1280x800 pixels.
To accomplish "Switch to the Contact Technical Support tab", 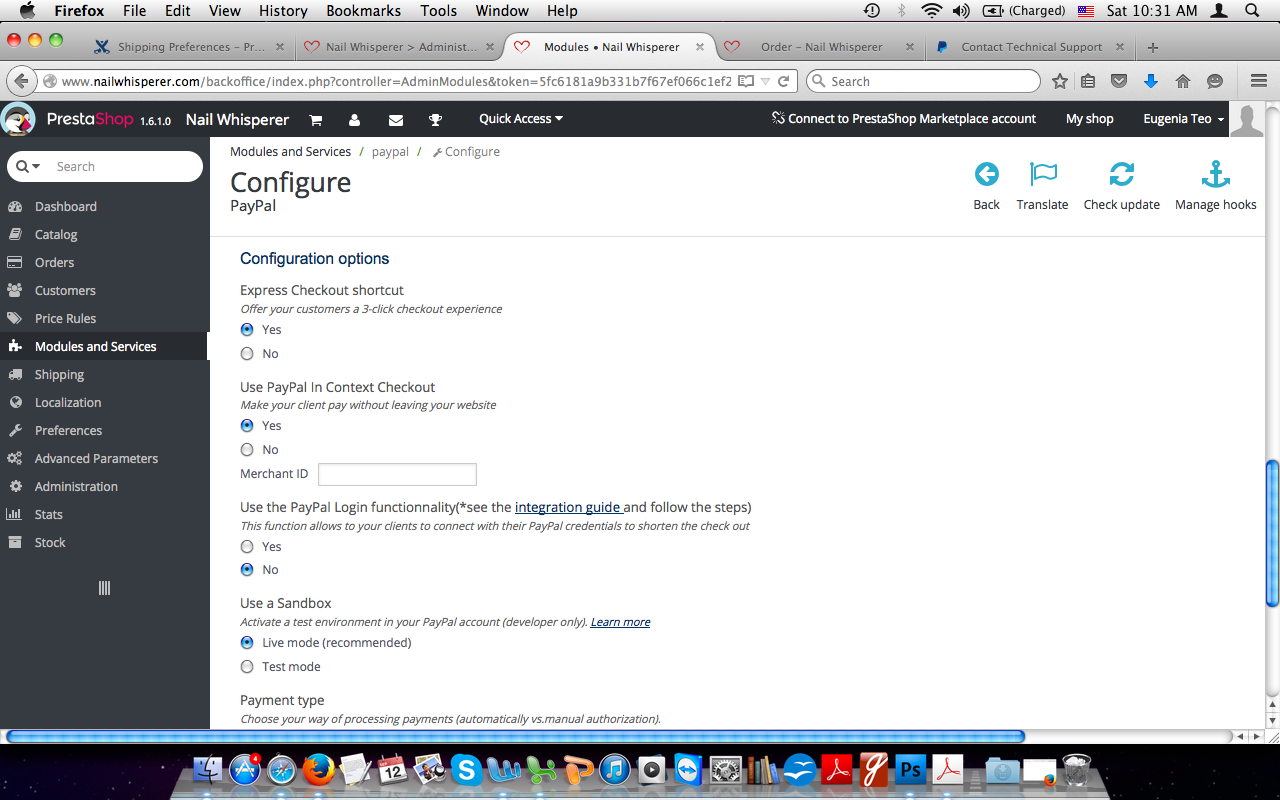I will pos(1030,47).
